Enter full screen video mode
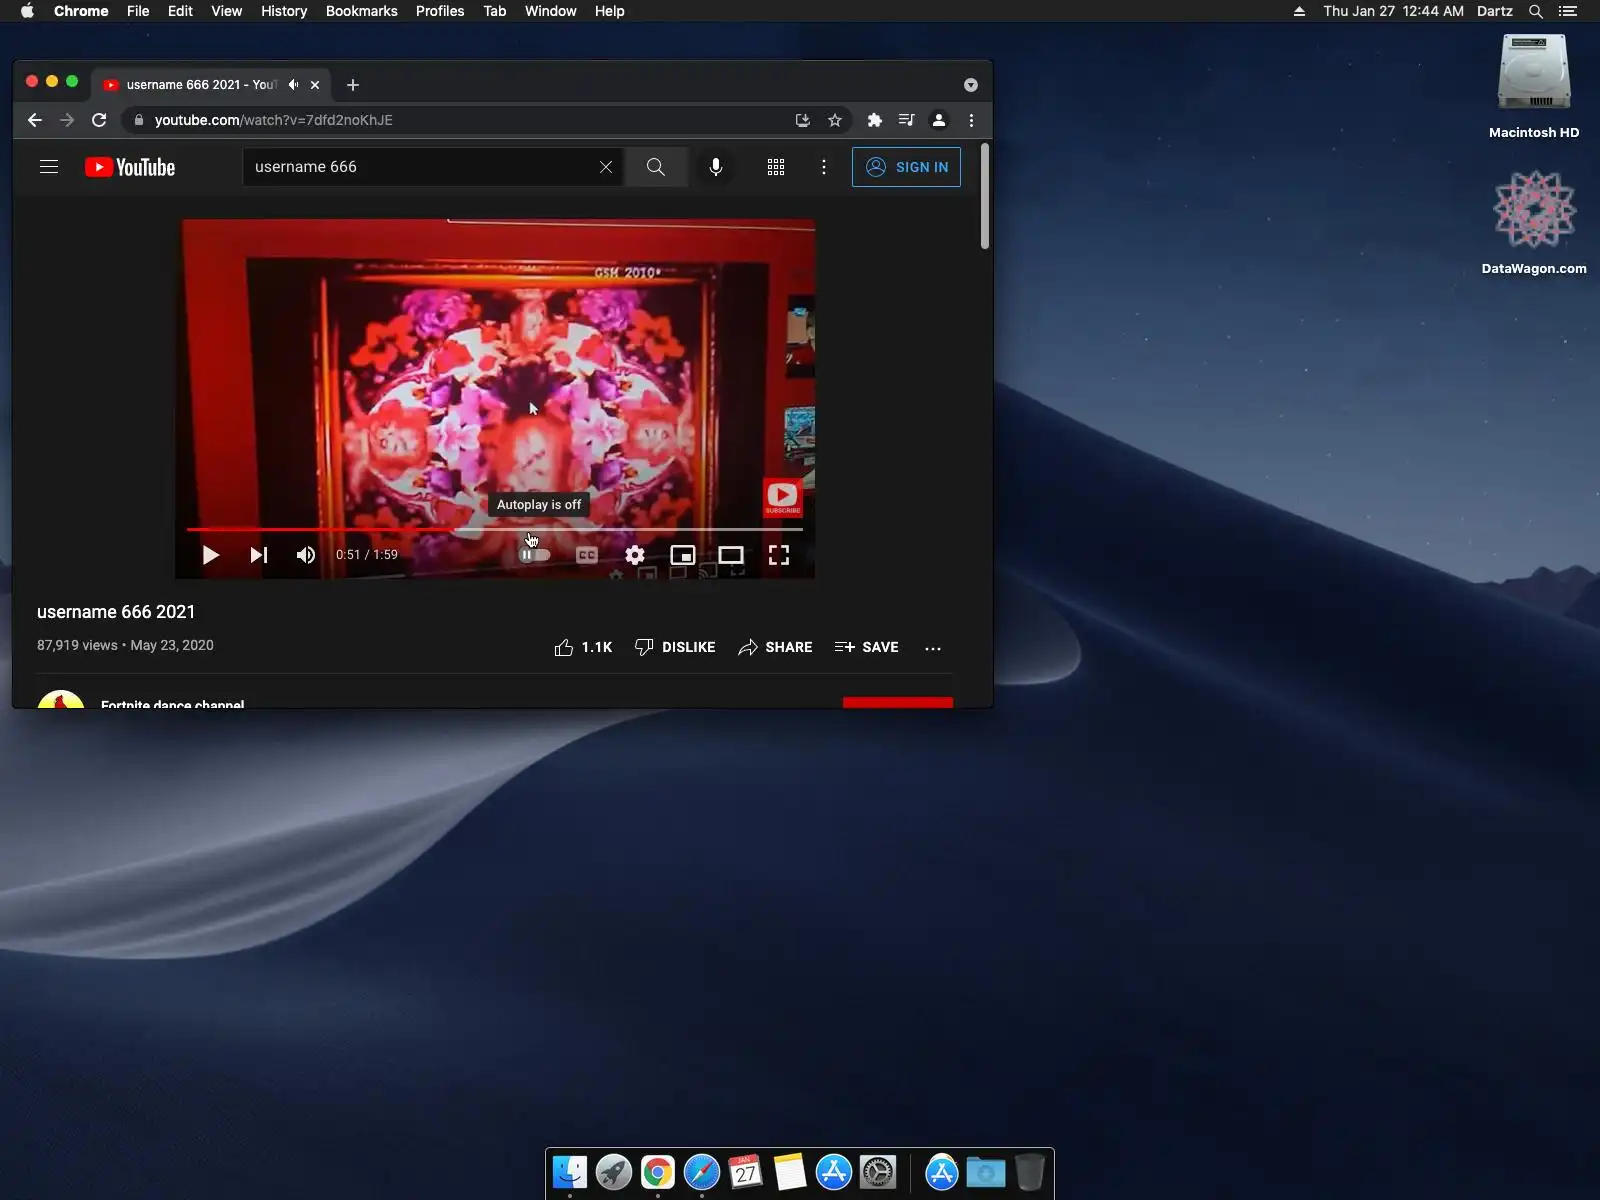This screenshot has width=1600, height=1200. tap(779, 555)
